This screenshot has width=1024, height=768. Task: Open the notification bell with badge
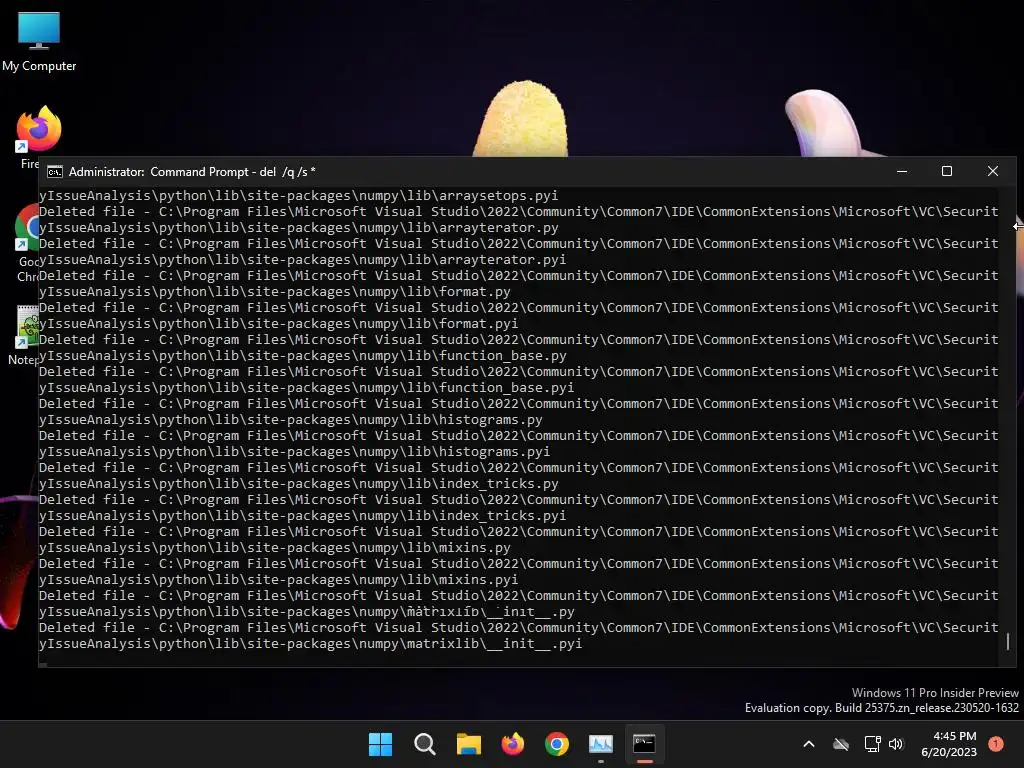(996, 743)
